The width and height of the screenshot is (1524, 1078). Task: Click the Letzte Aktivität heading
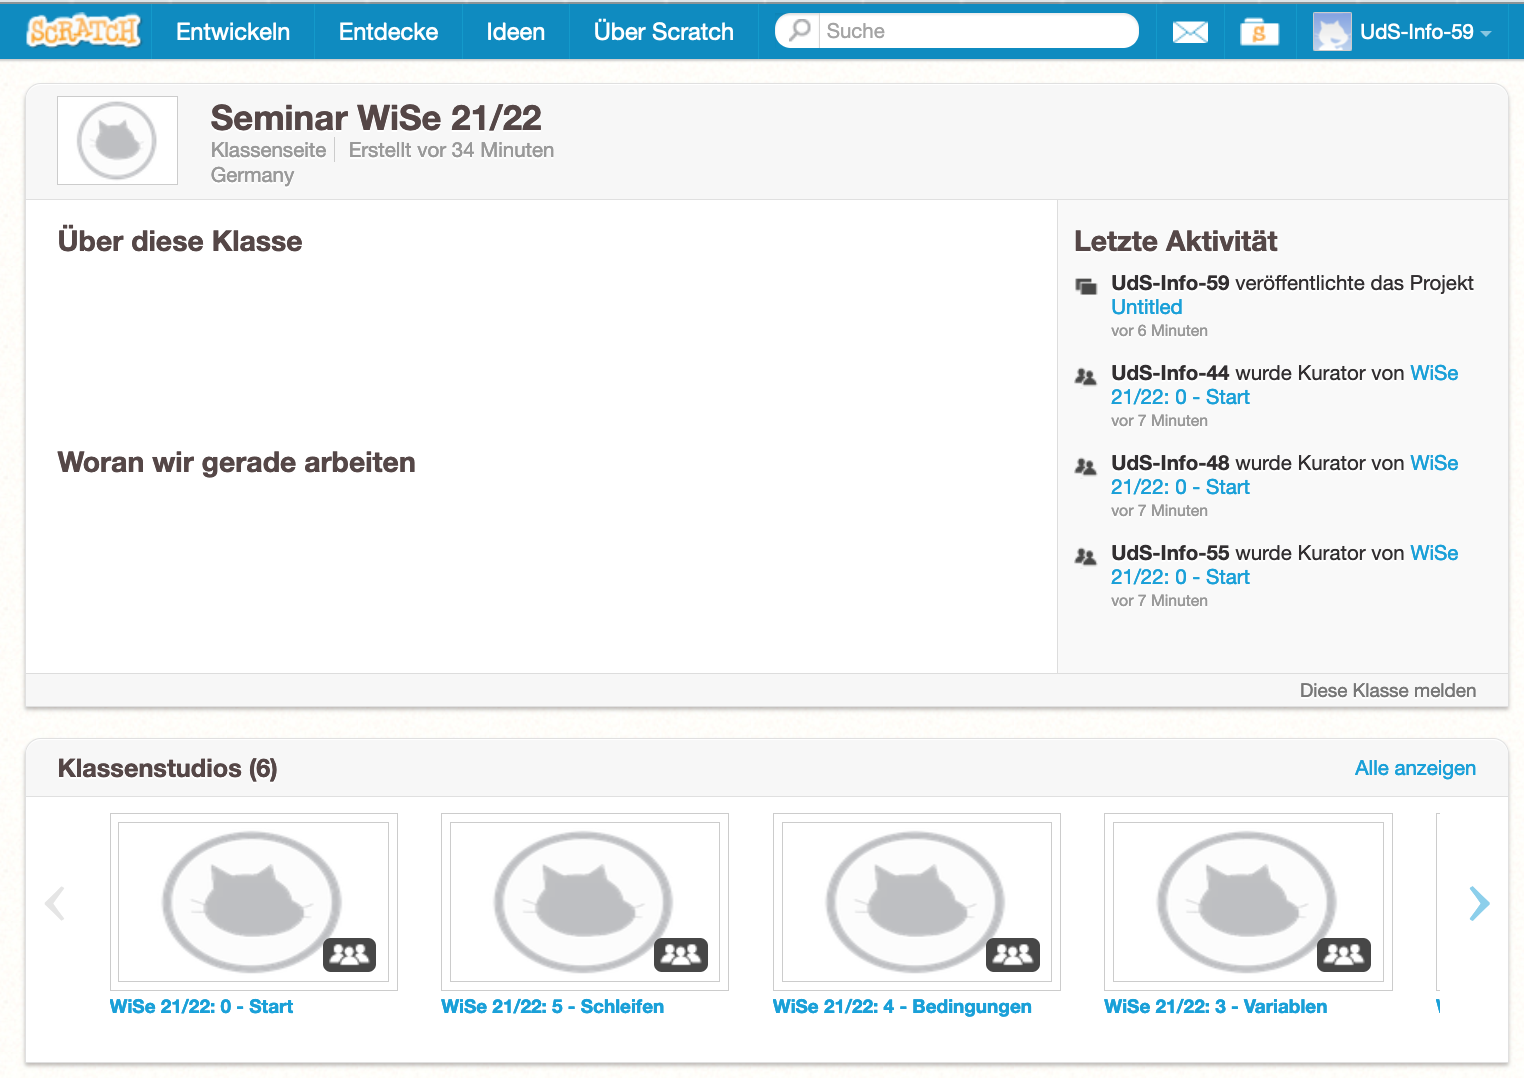point(1176,241)
